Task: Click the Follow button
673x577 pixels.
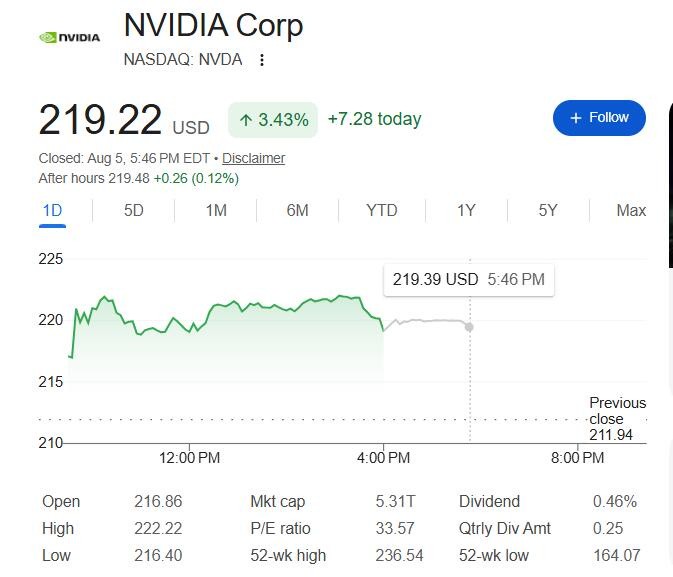Action: click(599, 118)
